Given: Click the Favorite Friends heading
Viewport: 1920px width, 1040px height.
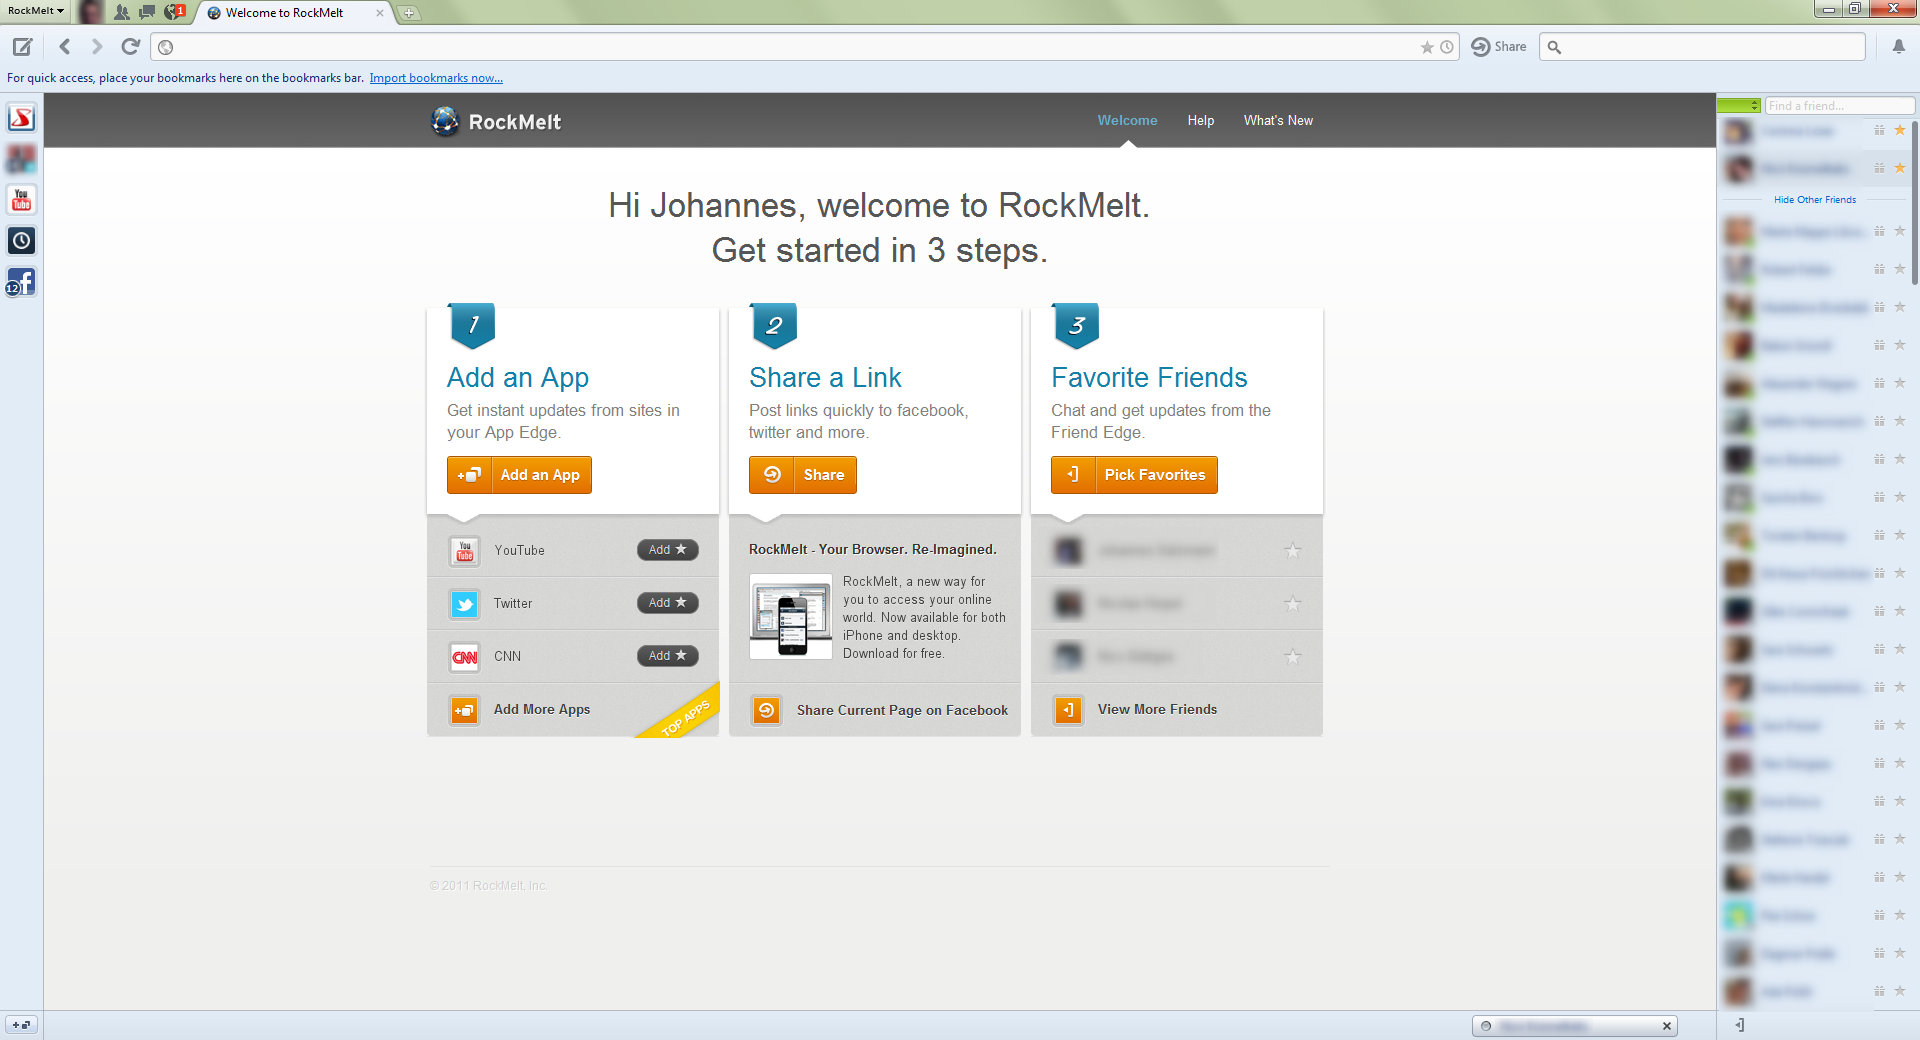Looking at the screenshot, I should [1149, 378].
